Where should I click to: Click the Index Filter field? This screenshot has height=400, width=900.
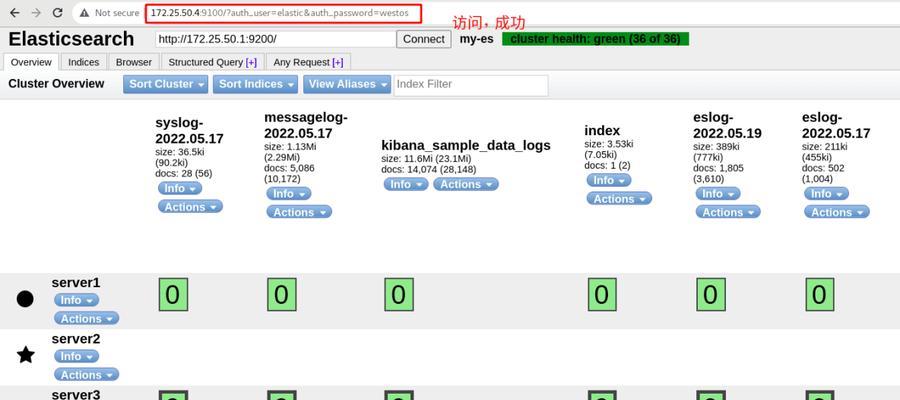tap(471, 85)
